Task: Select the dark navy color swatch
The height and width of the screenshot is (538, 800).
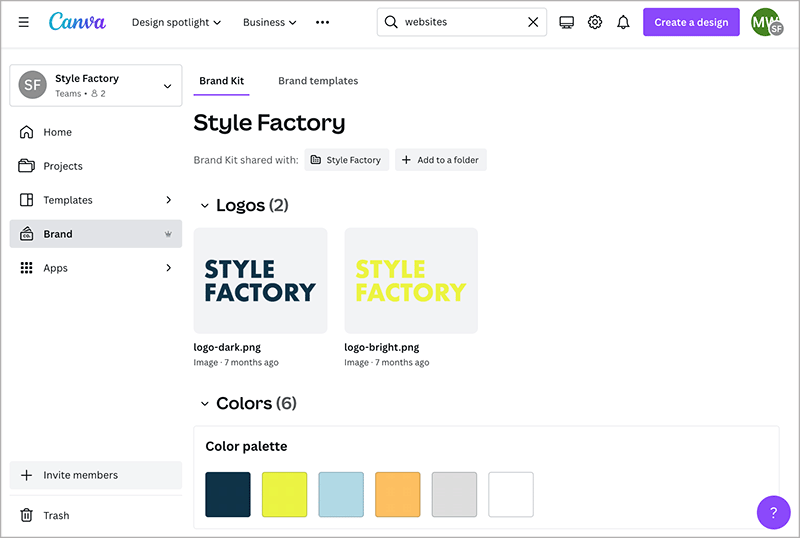Action: click(x=228, y=494)
